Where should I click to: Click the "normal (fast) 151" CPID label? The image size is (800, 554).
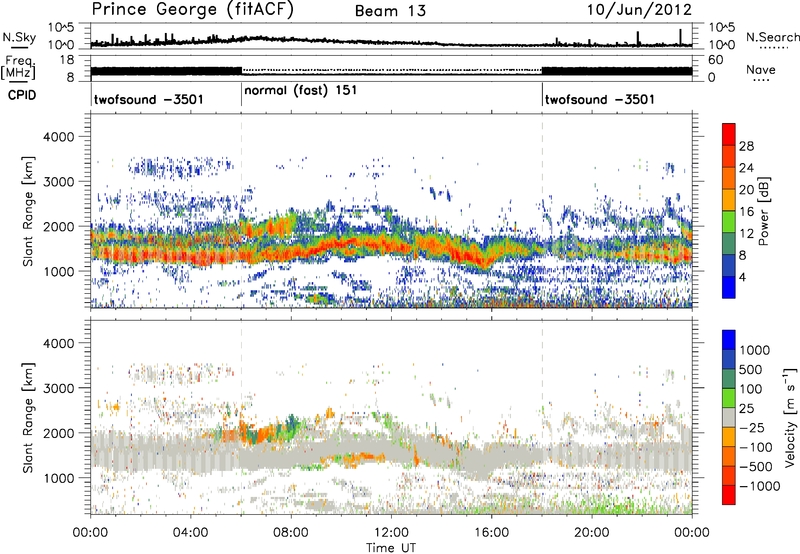(301, 91)
